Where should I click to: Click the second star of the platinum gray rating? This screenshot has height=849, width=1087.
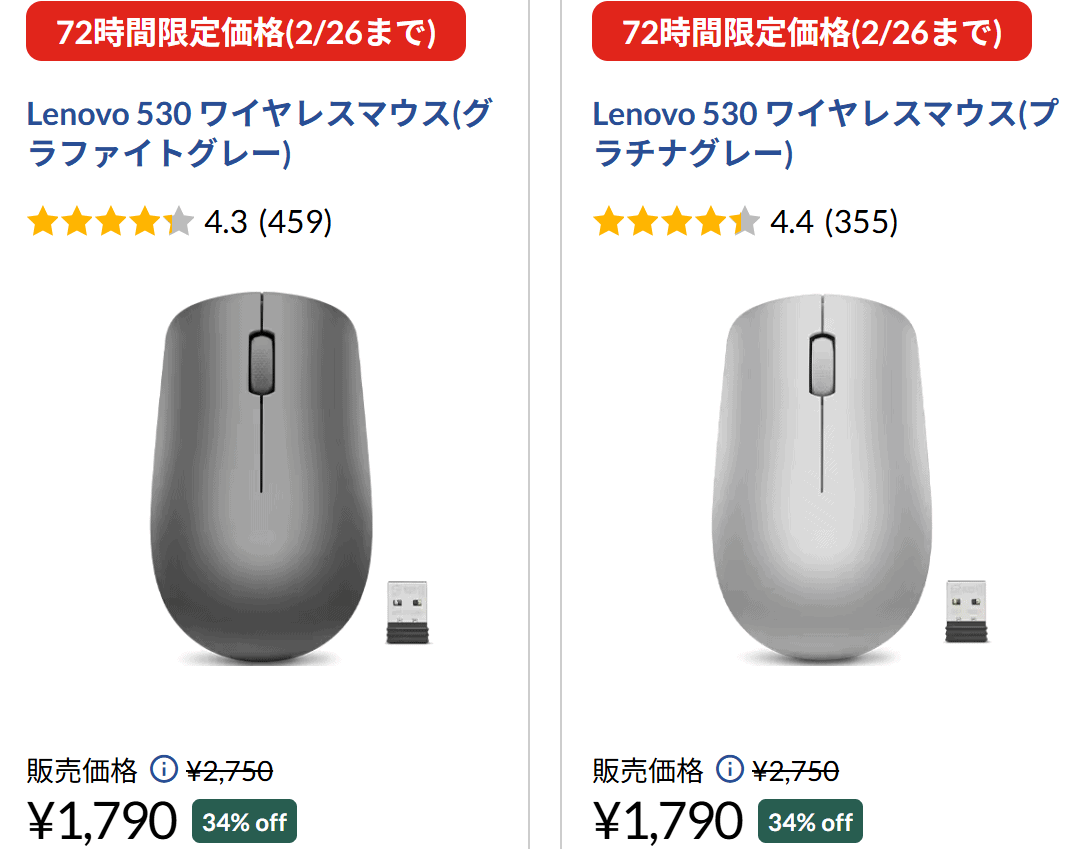coord(644,221)
